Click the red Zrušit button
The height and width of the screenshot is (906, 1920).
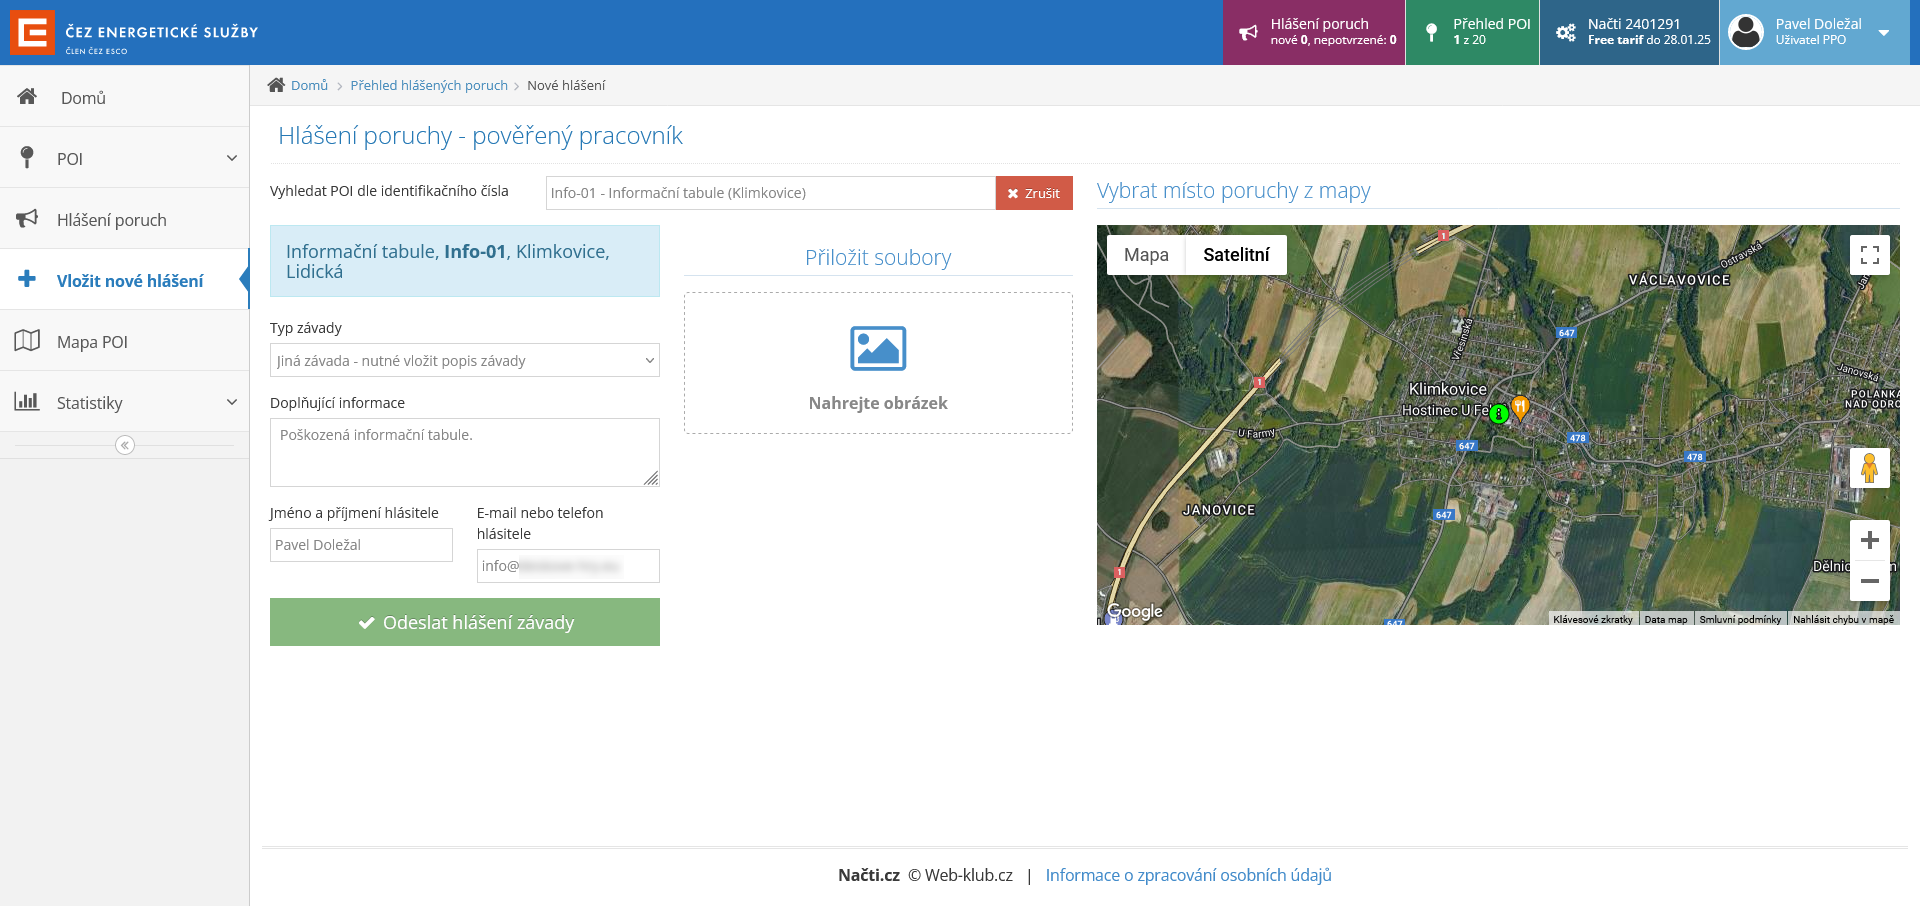[1034, 193]
